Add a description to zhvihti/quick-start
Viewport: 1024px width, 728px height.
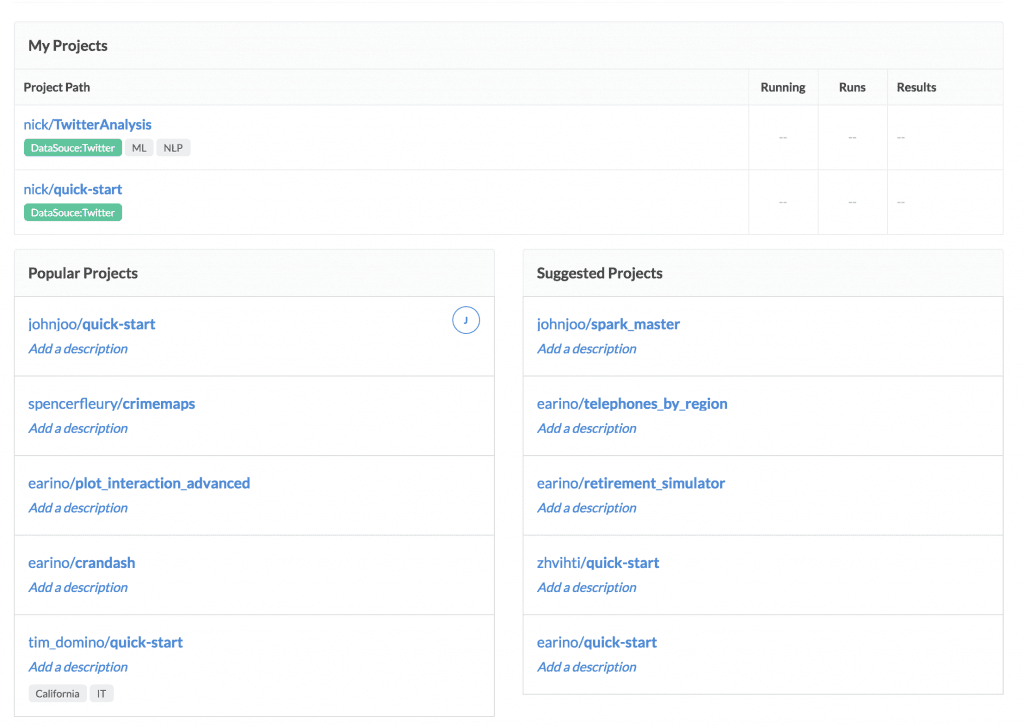pyautogui.click(x=586, y=588)
